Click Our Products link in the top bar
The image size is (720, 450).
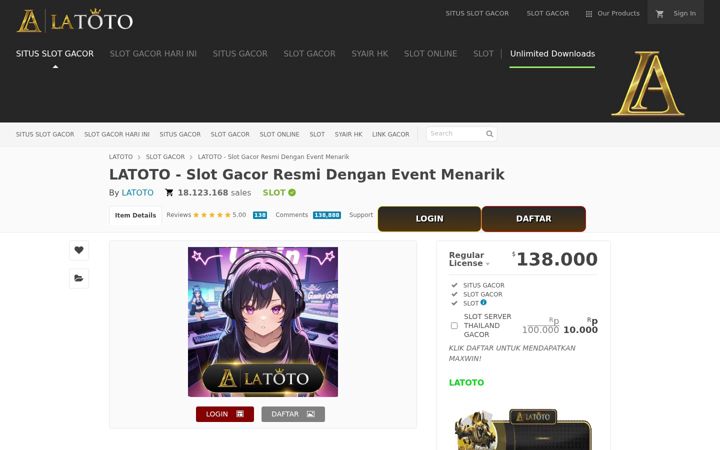point(618,14)
